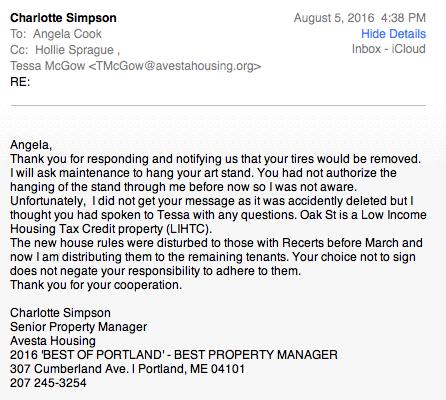
Task: Click the To: field label
Action: click(19, 34)
